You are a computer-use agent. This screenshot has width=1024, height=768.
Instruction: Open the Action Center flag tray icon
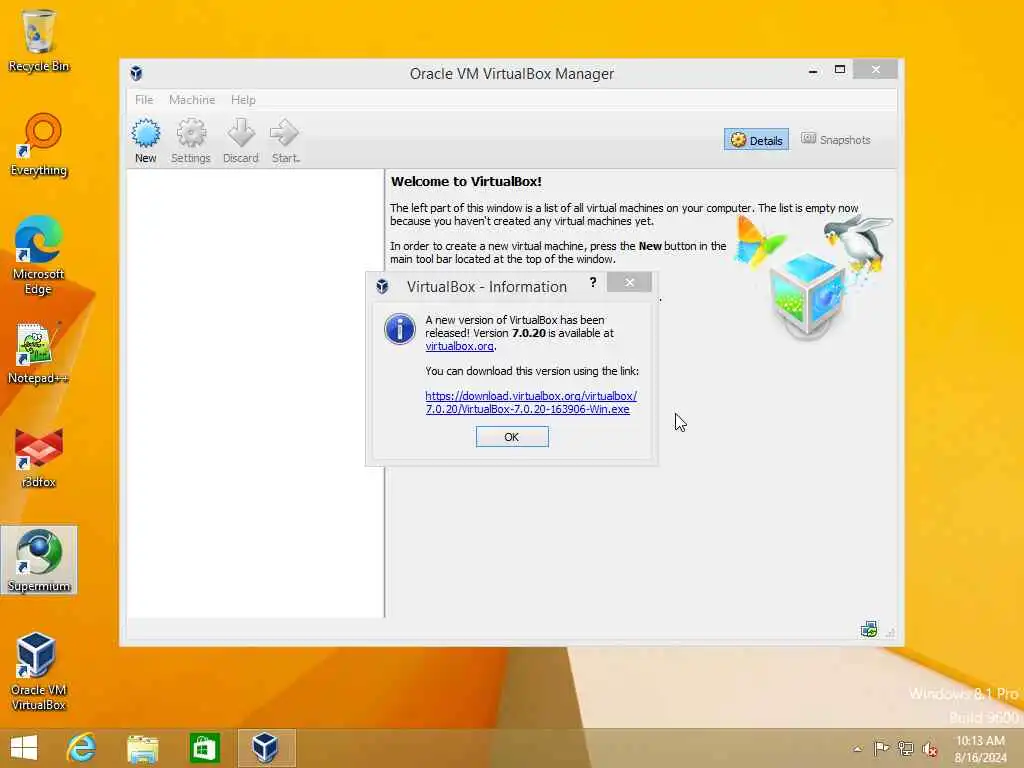pyautogui.click(x=881, y=748)
